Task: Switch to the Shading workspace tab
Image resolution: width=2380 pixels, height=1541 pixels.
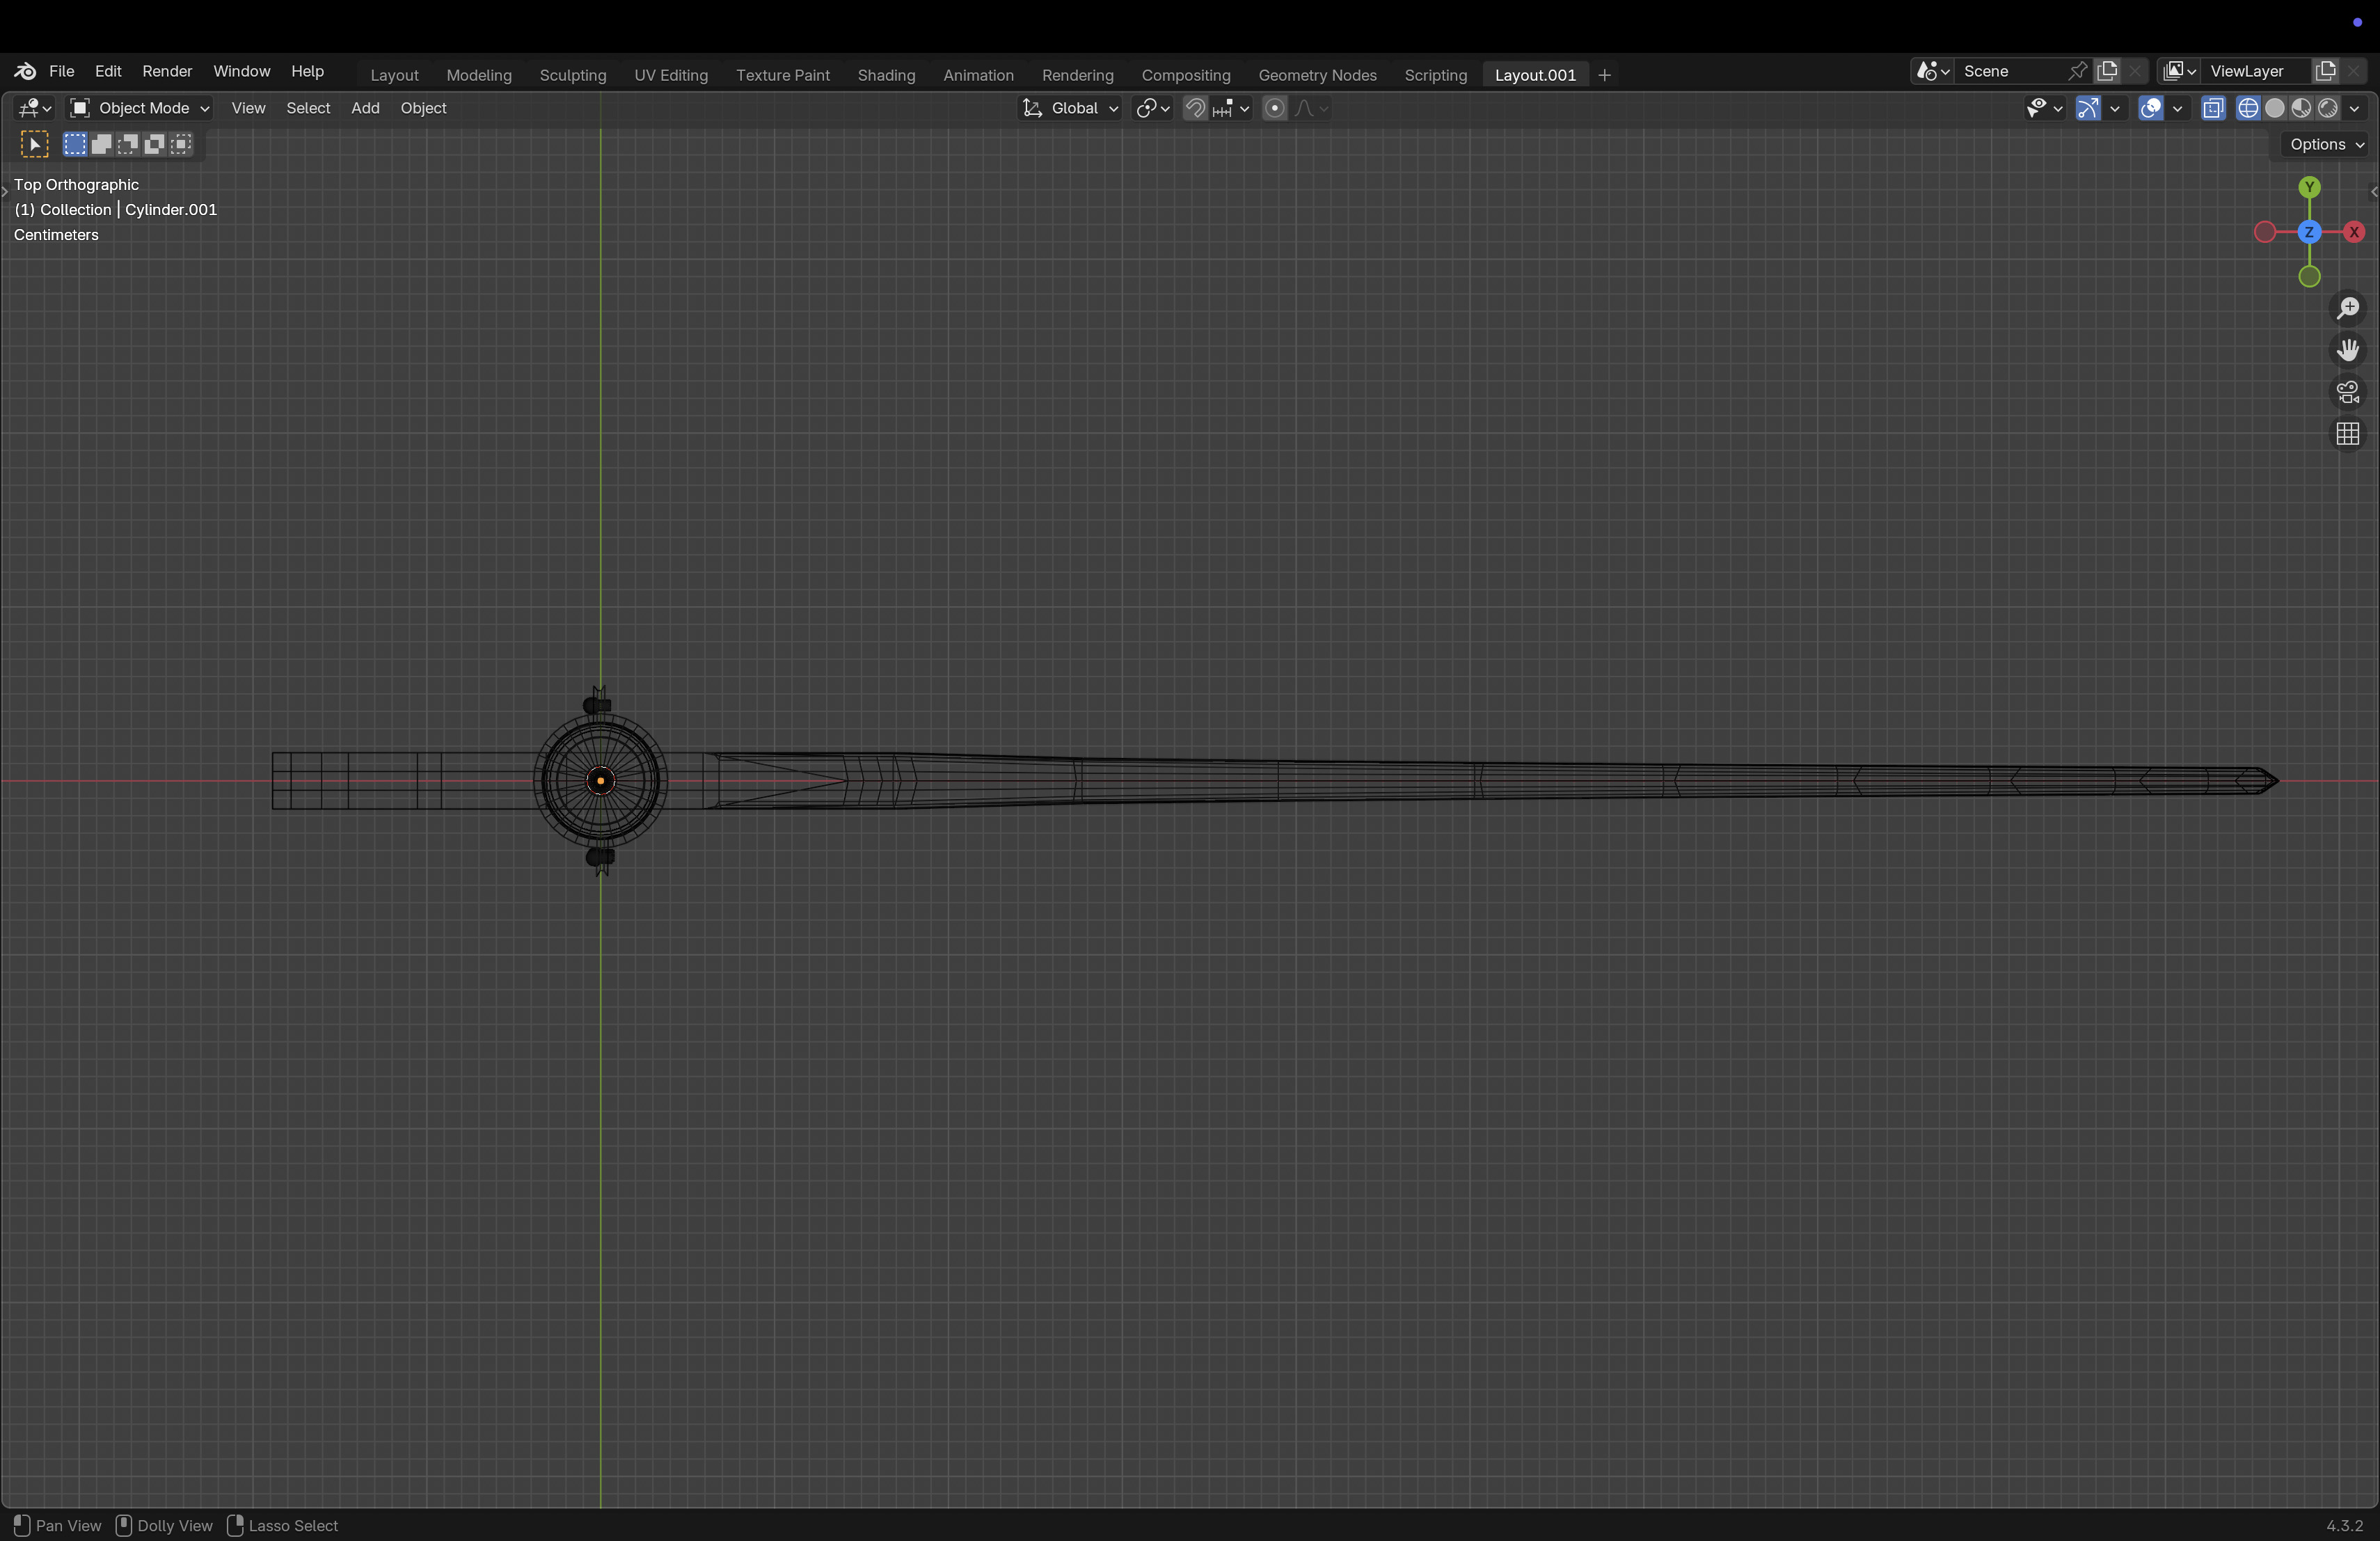Action: pyautogui.click(x=886, y=75)
